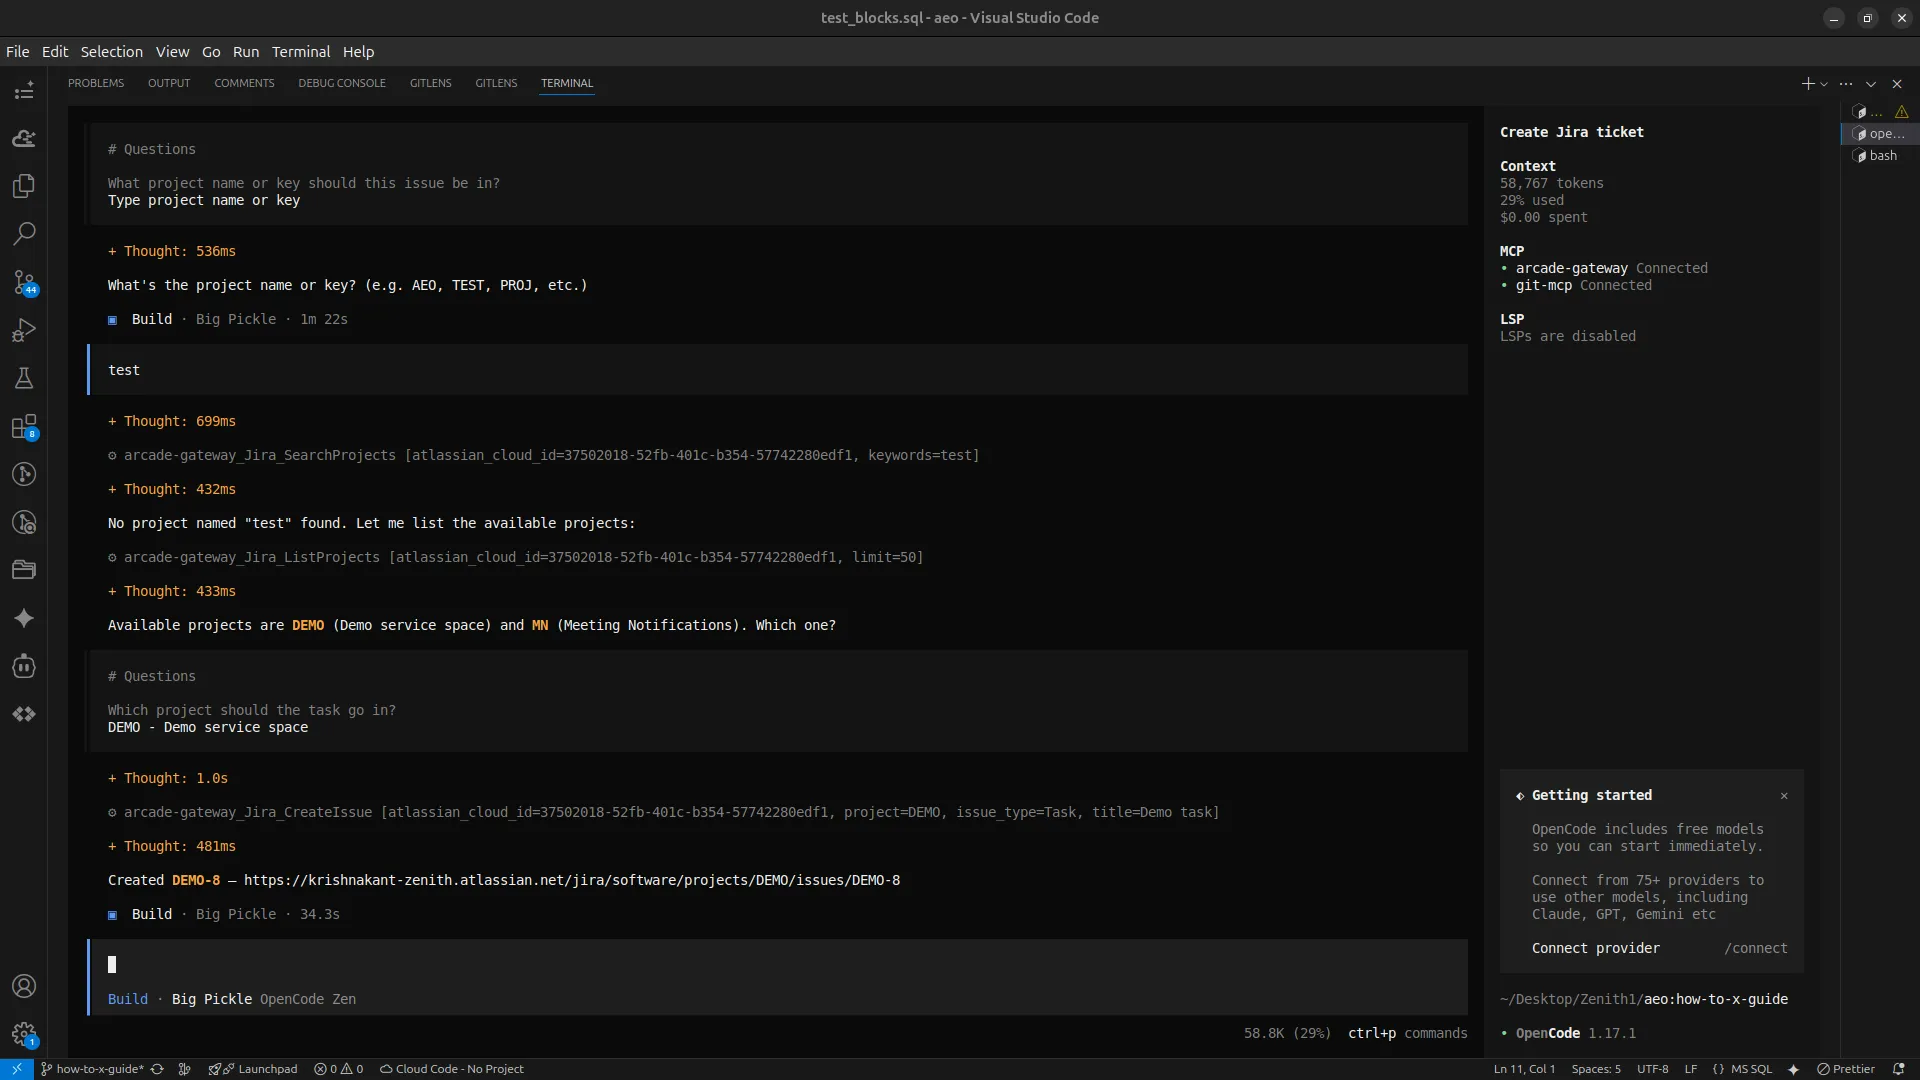Click the Prettier status bar item
This screenshot has width=1920, height=1080.
[x=1846, y=1069]
